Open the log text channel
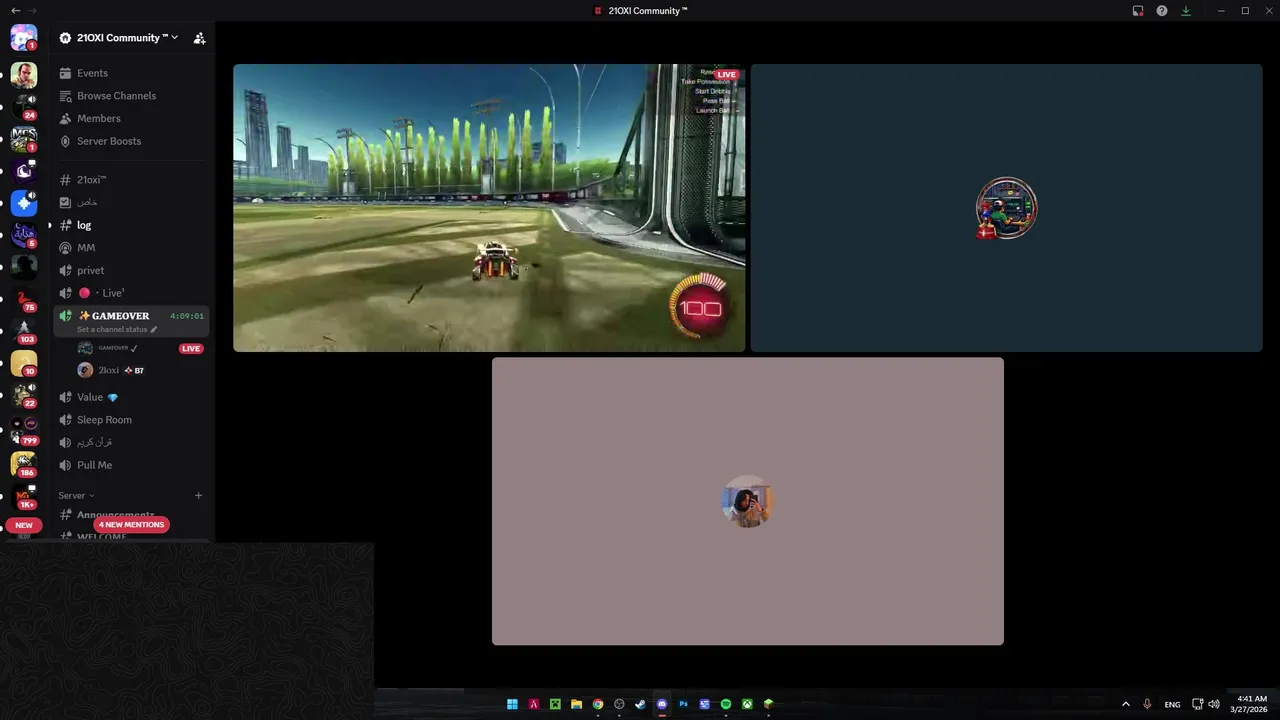 pos(131,225)
